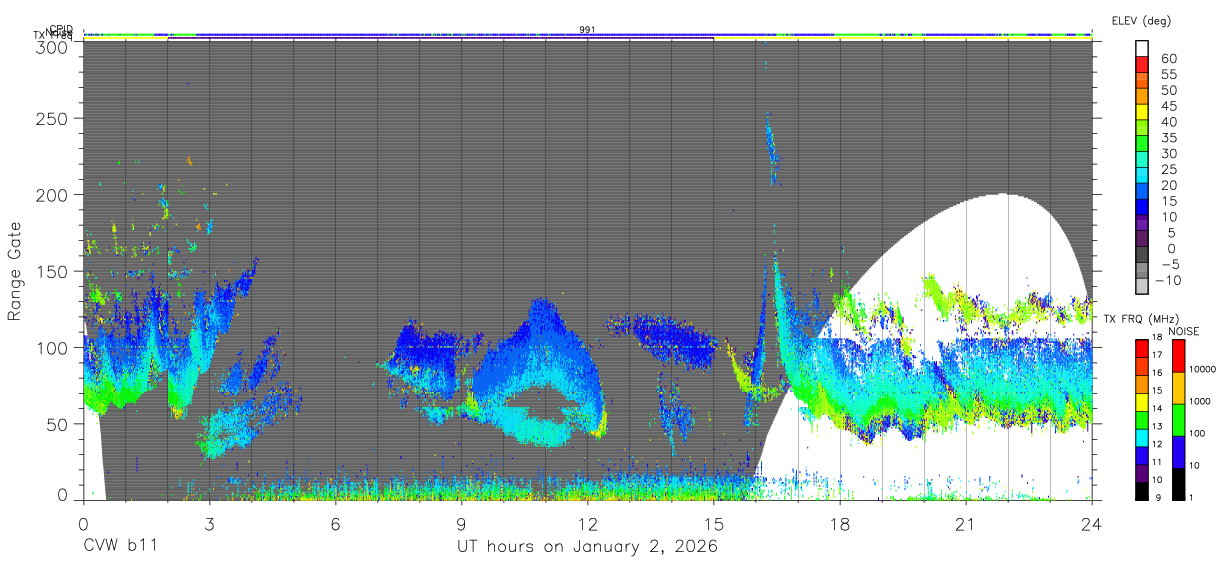The height and width of the screenshot is (567, 1228).
Task: Click the '150' tick on Range Gate axis
Action: pos(54,271)
